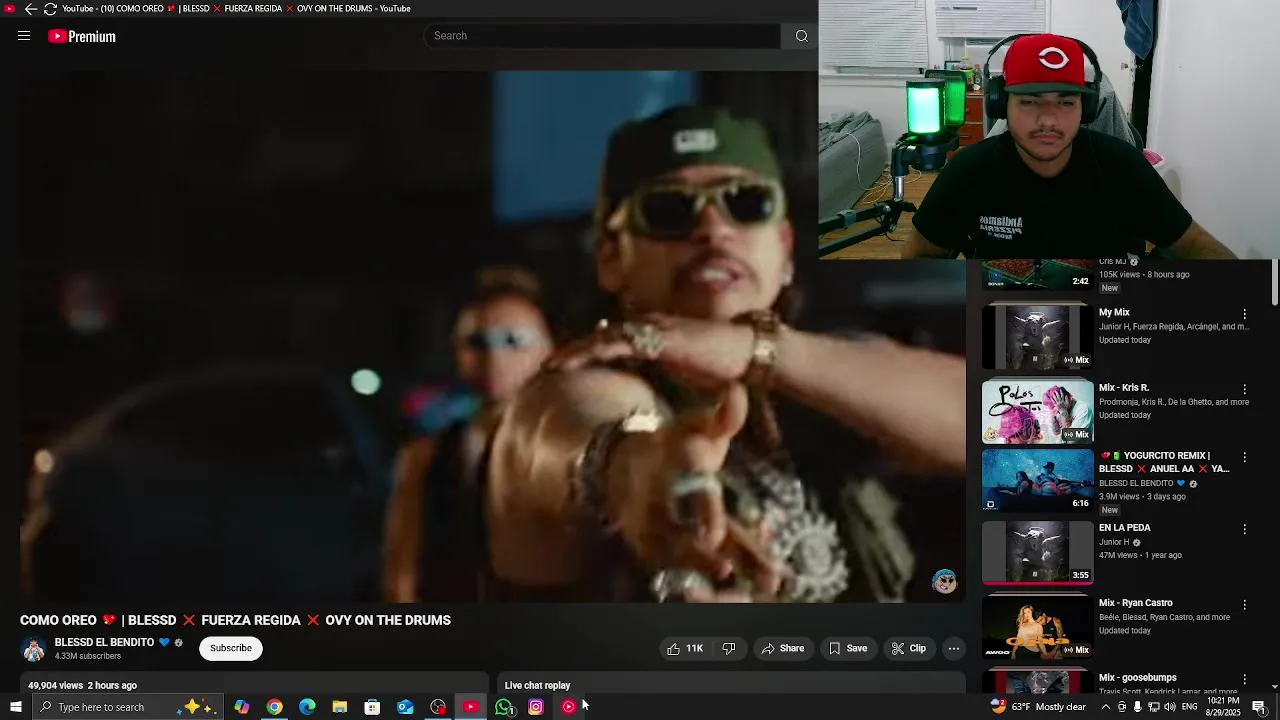Open YOGURCITO REMIX video thumbnail

click(x=1037, y=480)
